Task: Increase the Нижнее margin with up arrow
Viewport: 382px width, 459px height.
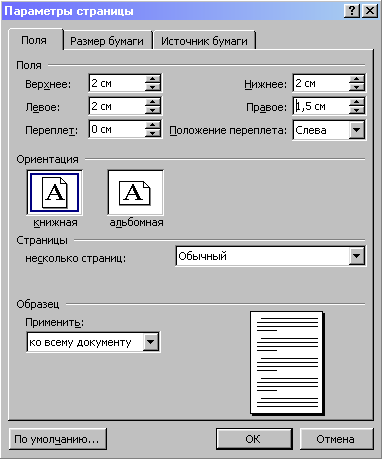Action: click(357, 79)
